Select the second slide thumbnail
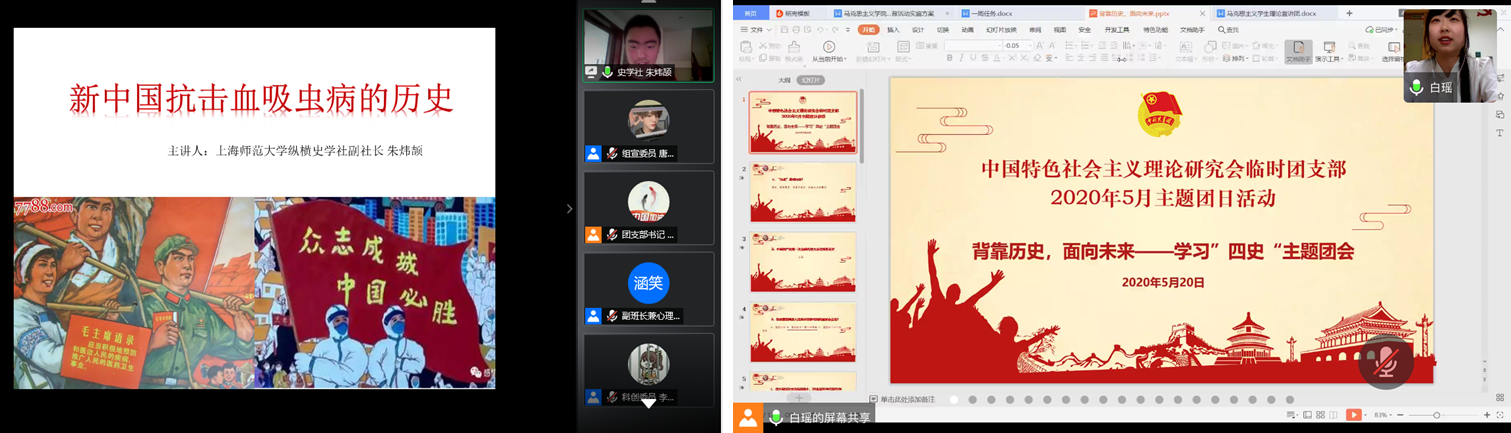 803,193
